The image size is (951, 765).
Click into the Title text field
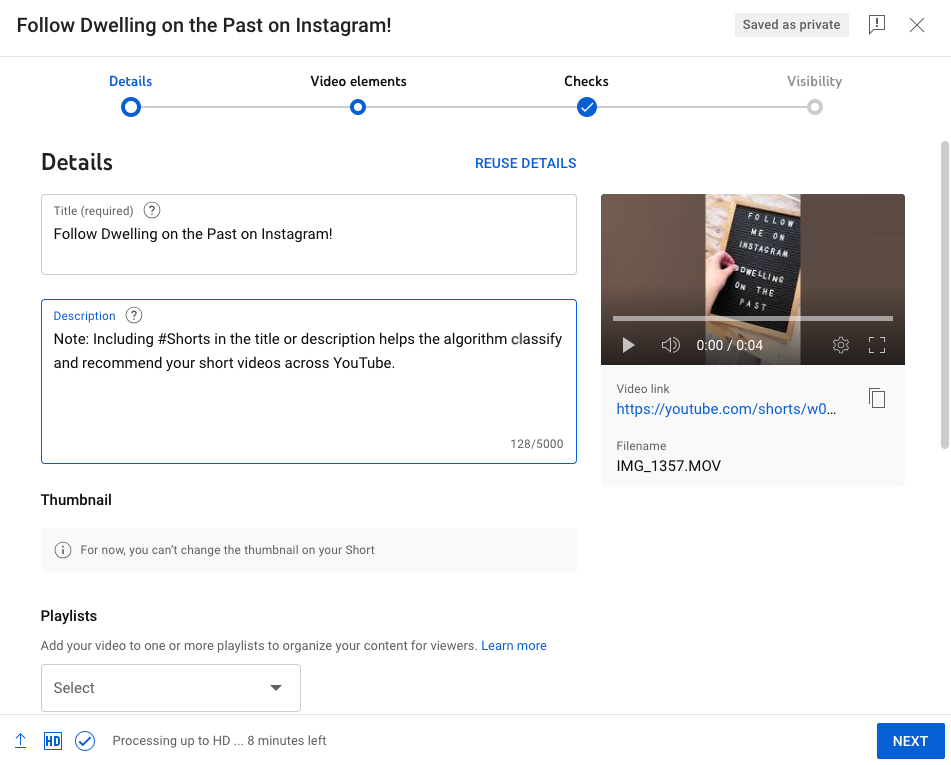(x=309, y=234)
